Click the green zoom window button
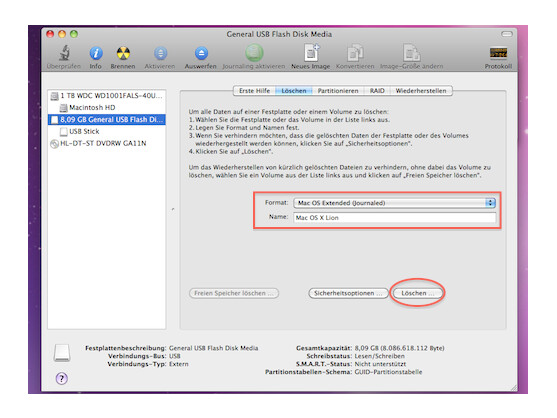557x418 pixels. coord(74,34)
